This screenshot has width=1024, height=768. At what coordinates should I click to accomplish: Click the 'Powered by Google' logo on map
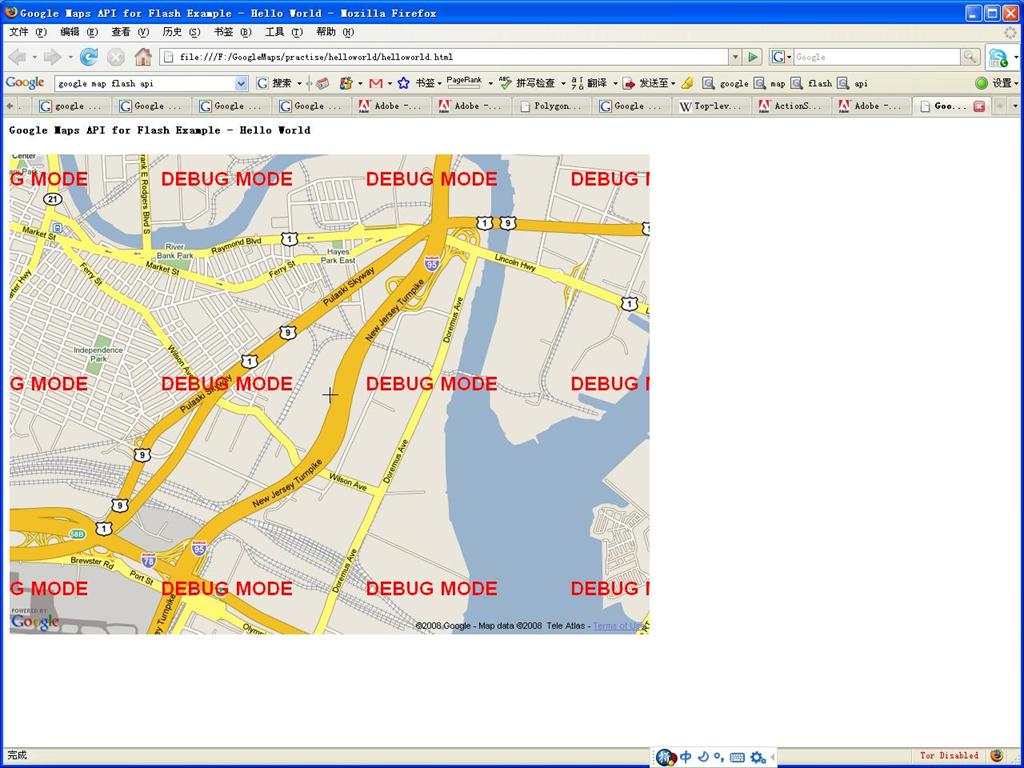pyautogui.click(x=35, y=620)
